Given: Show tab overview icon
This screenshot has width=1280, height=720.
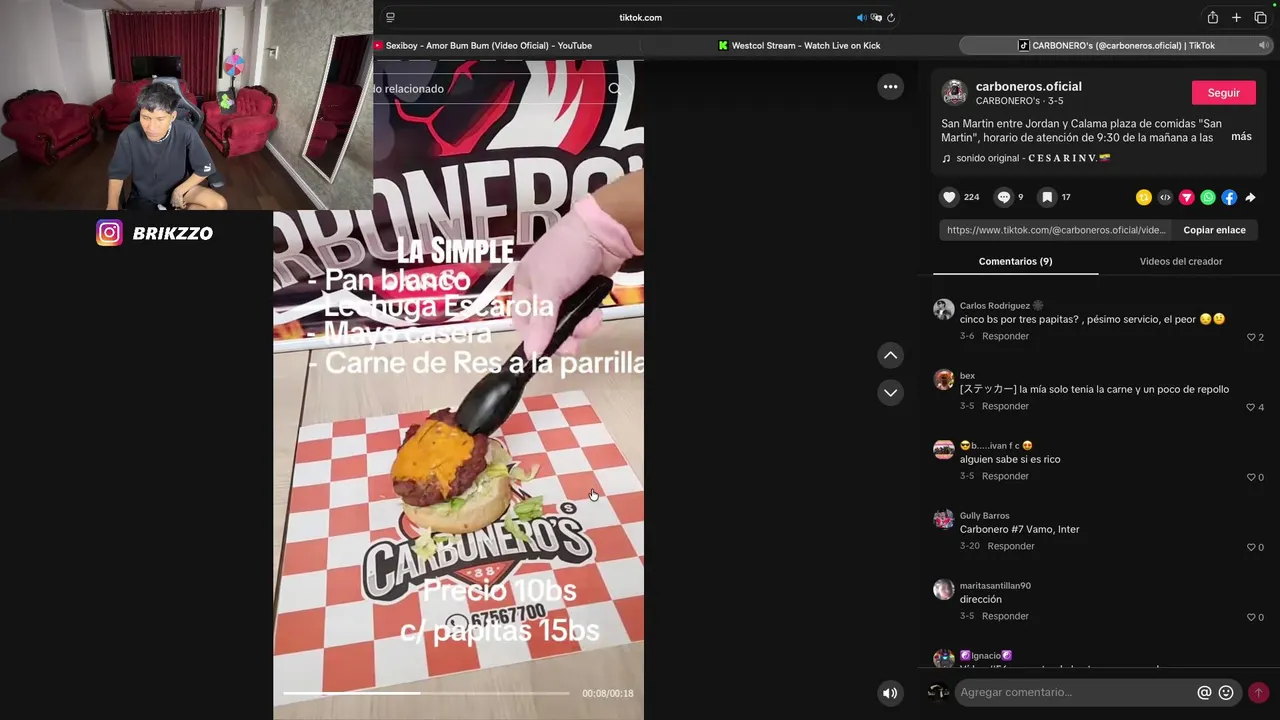Looking at the screenshot, I should click(1260, 17).
